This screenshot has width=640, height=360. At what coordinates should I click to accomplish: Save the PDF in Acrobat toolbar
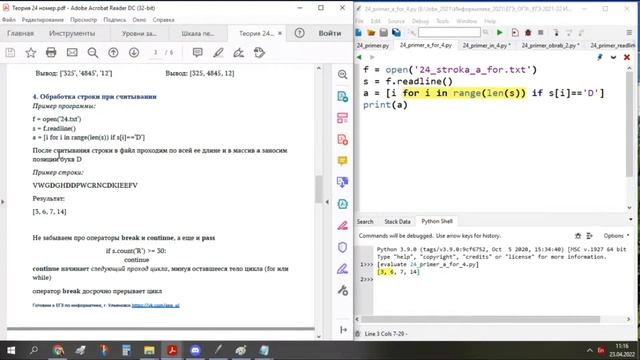pyautogui.click(x=10, y=52)
